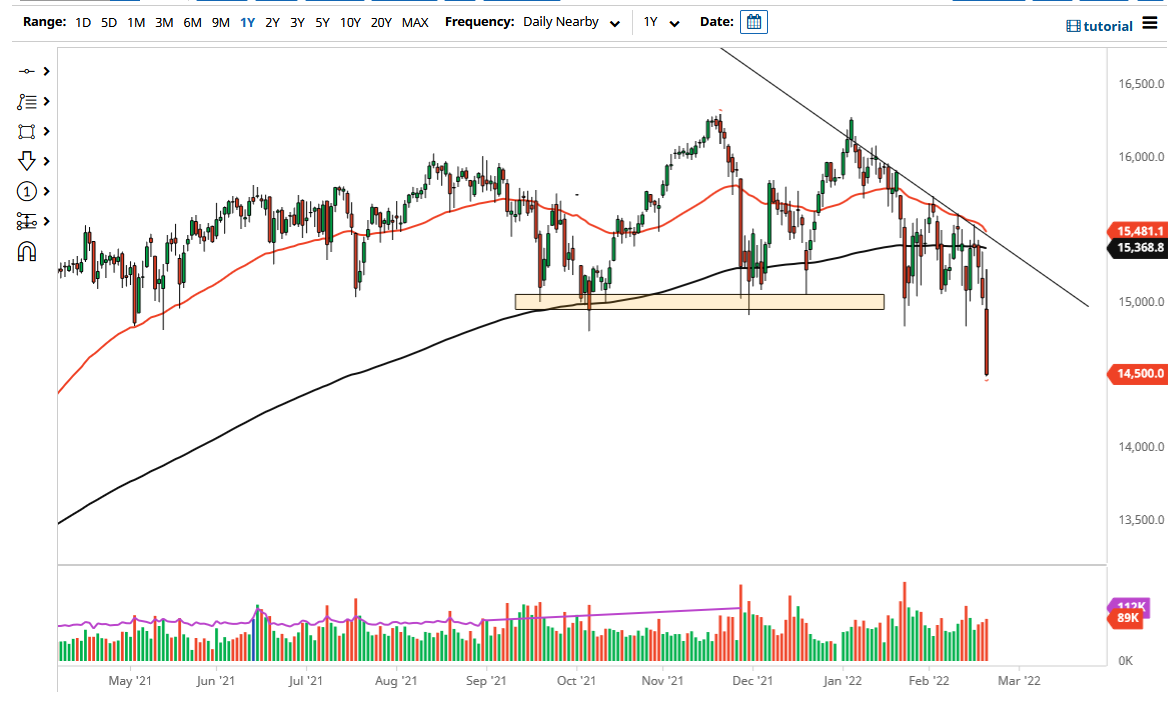Open the 1Y period dropdown
The height and width of the screenshot is (711, 1176).
coord(661,21)
